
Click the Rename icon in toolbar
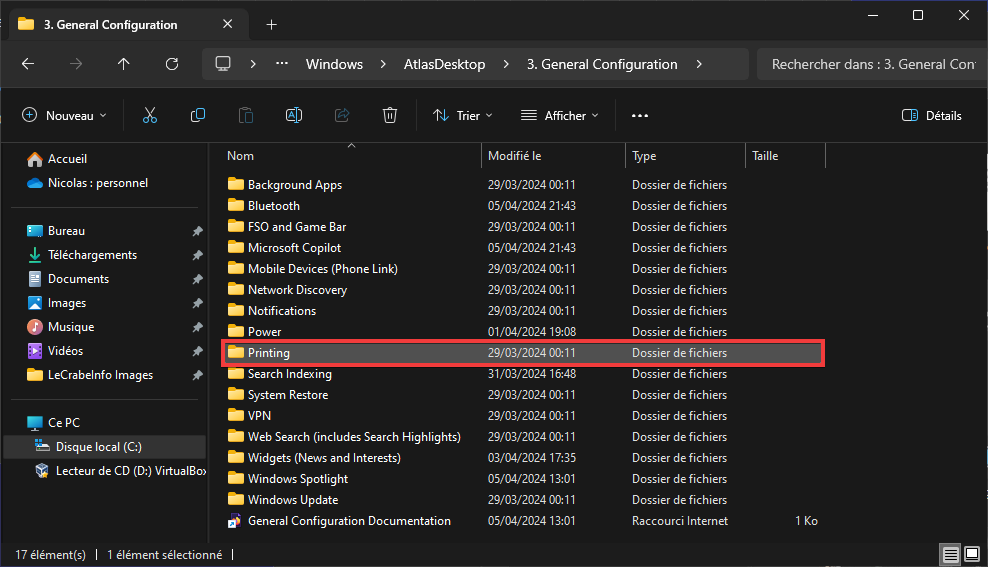coord(294,115)
